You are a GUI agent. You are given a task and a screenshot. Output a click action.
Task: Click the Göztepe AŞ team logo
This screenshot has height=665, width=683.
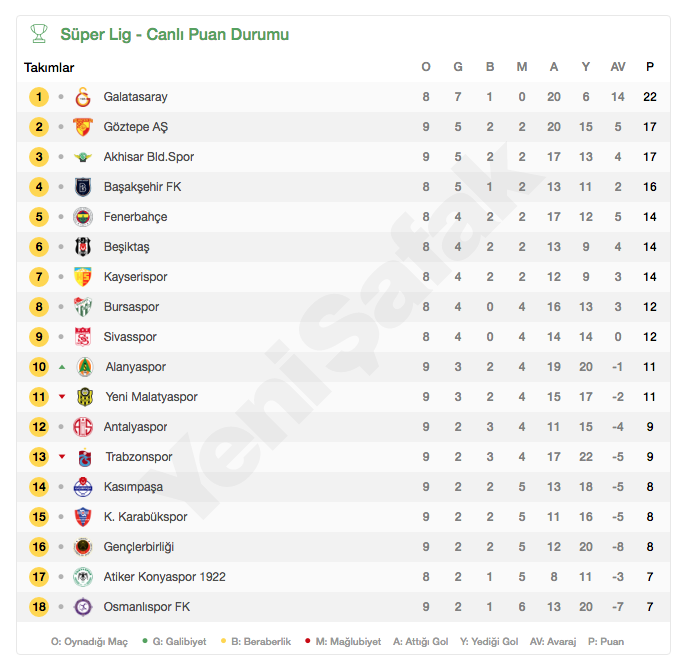pos(83,127)
